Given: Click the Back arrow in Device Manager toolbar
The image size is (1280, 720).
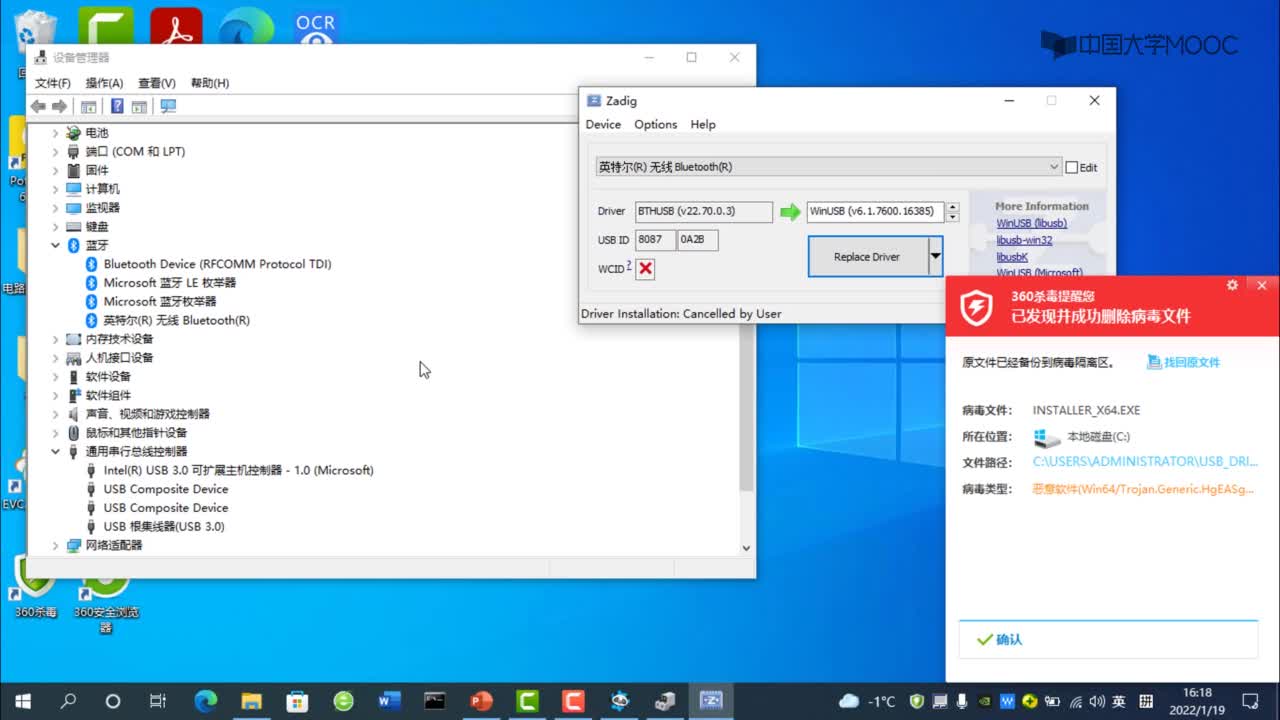Looking at the screenshot, I should pos(38,106).
